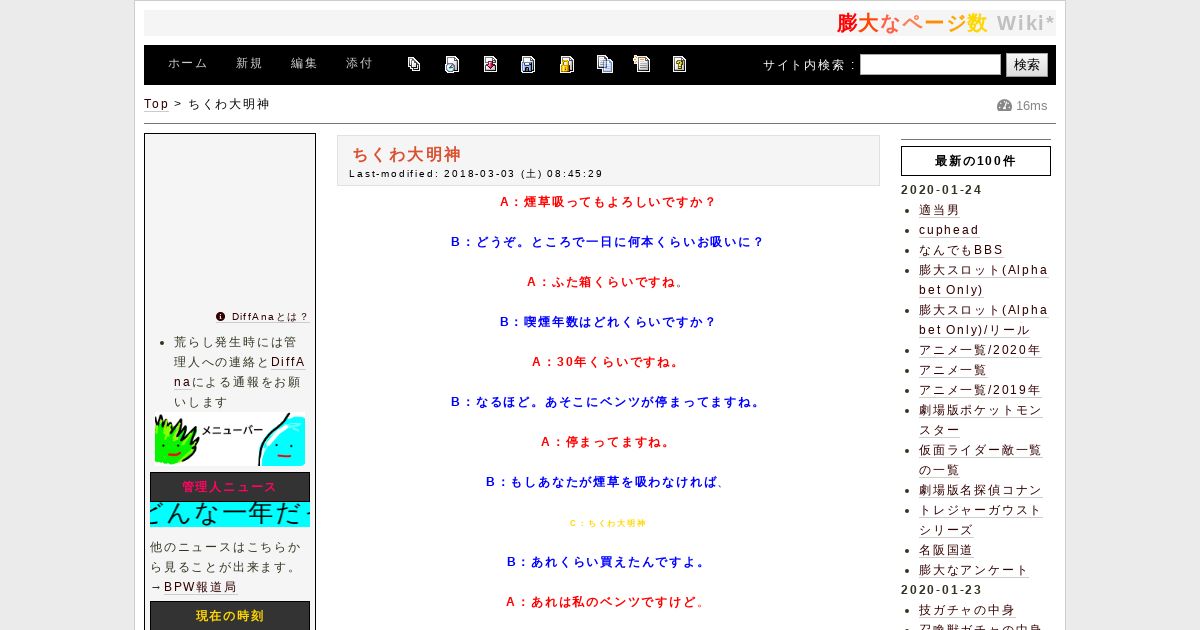Open the 名阪国道 link
This screenshot has width=1200, height=630.
click(946, 550)
